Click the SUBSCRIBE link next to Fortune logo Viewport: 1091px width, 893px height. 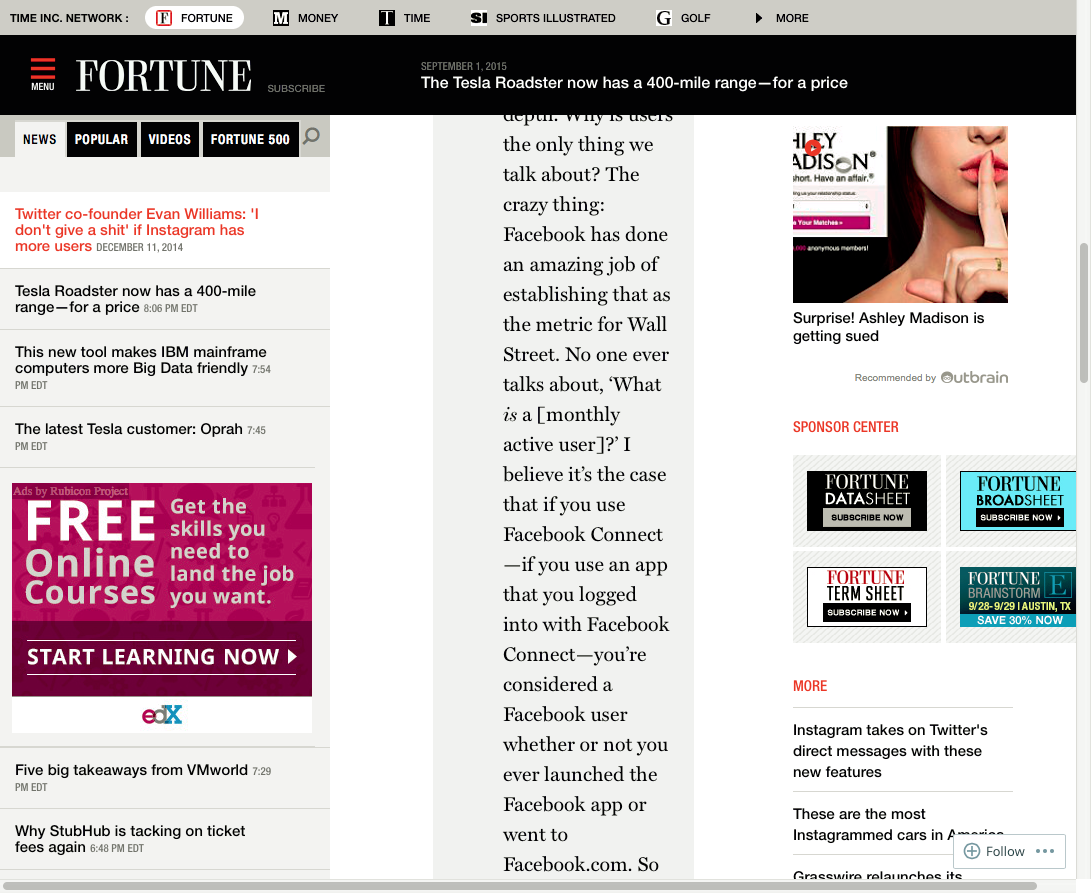click(x=296, y=88)
